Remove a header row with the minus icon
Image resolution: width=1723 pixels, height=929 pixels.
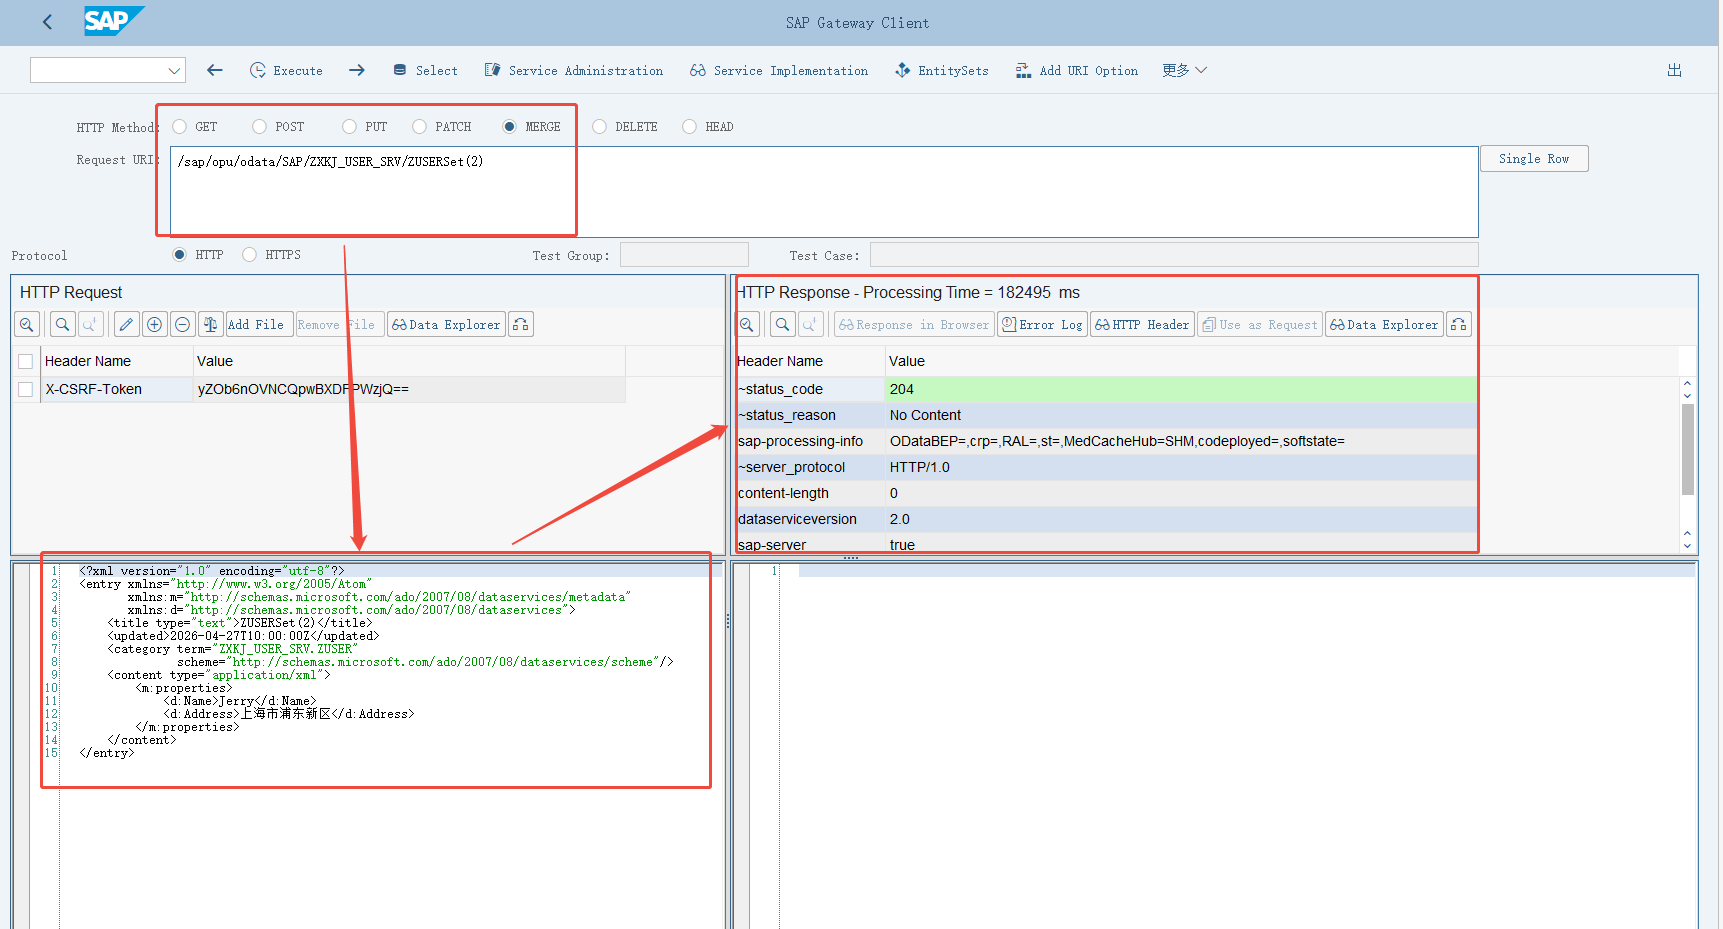[x=182, y=324]
